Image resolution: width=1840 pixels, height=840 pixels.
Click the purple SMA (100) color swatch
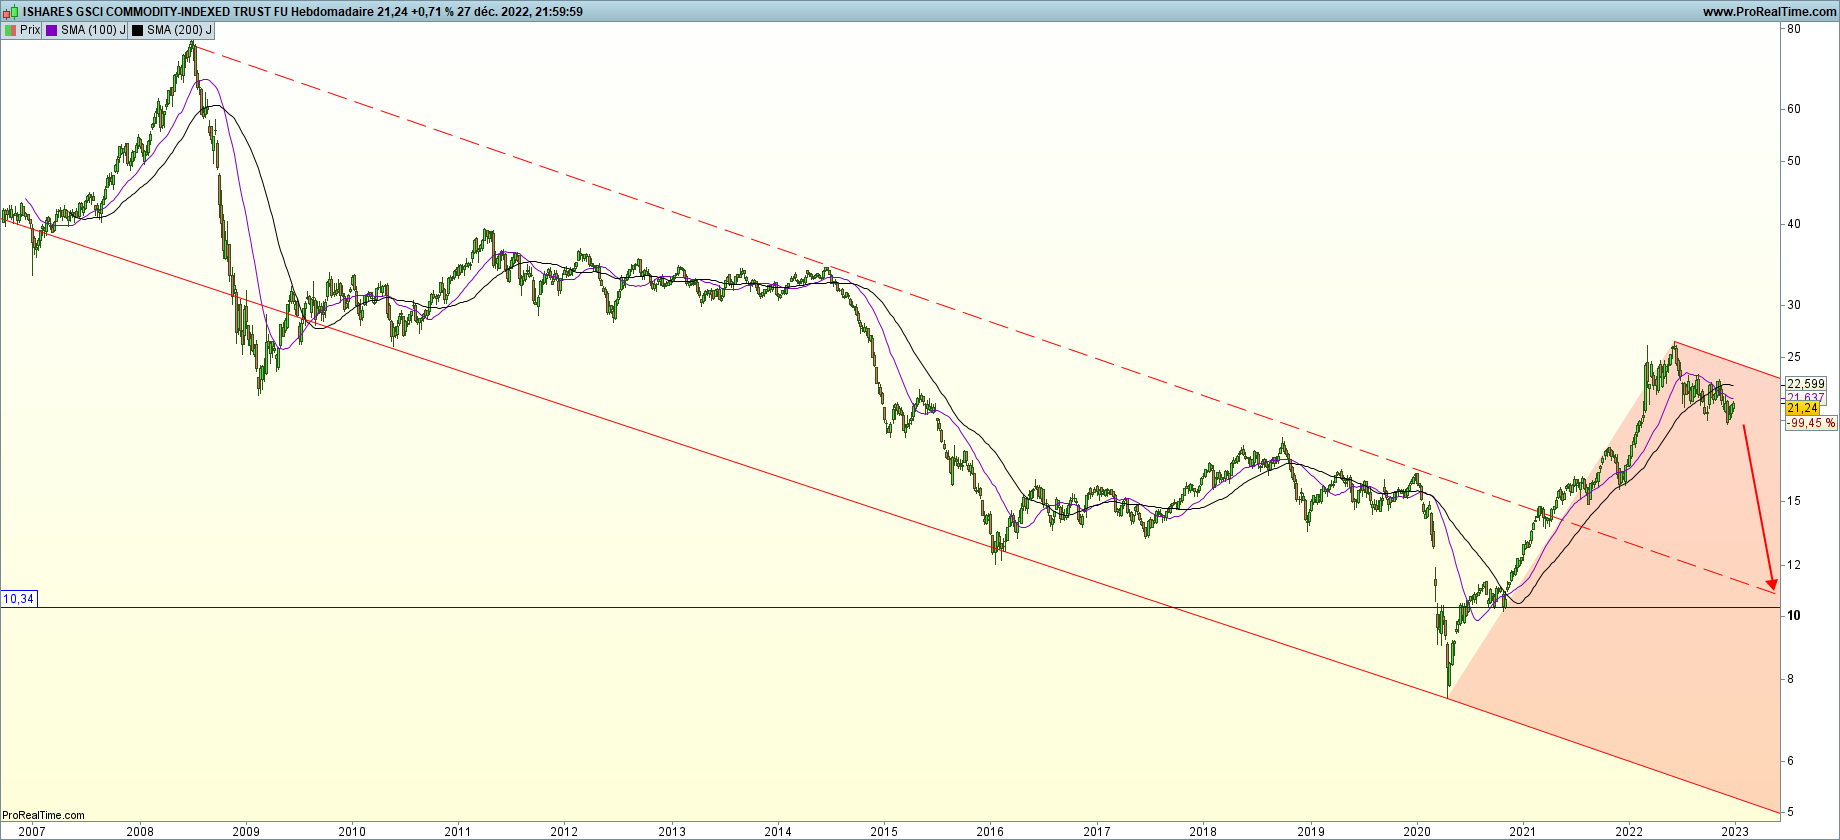tap(51, 30)
